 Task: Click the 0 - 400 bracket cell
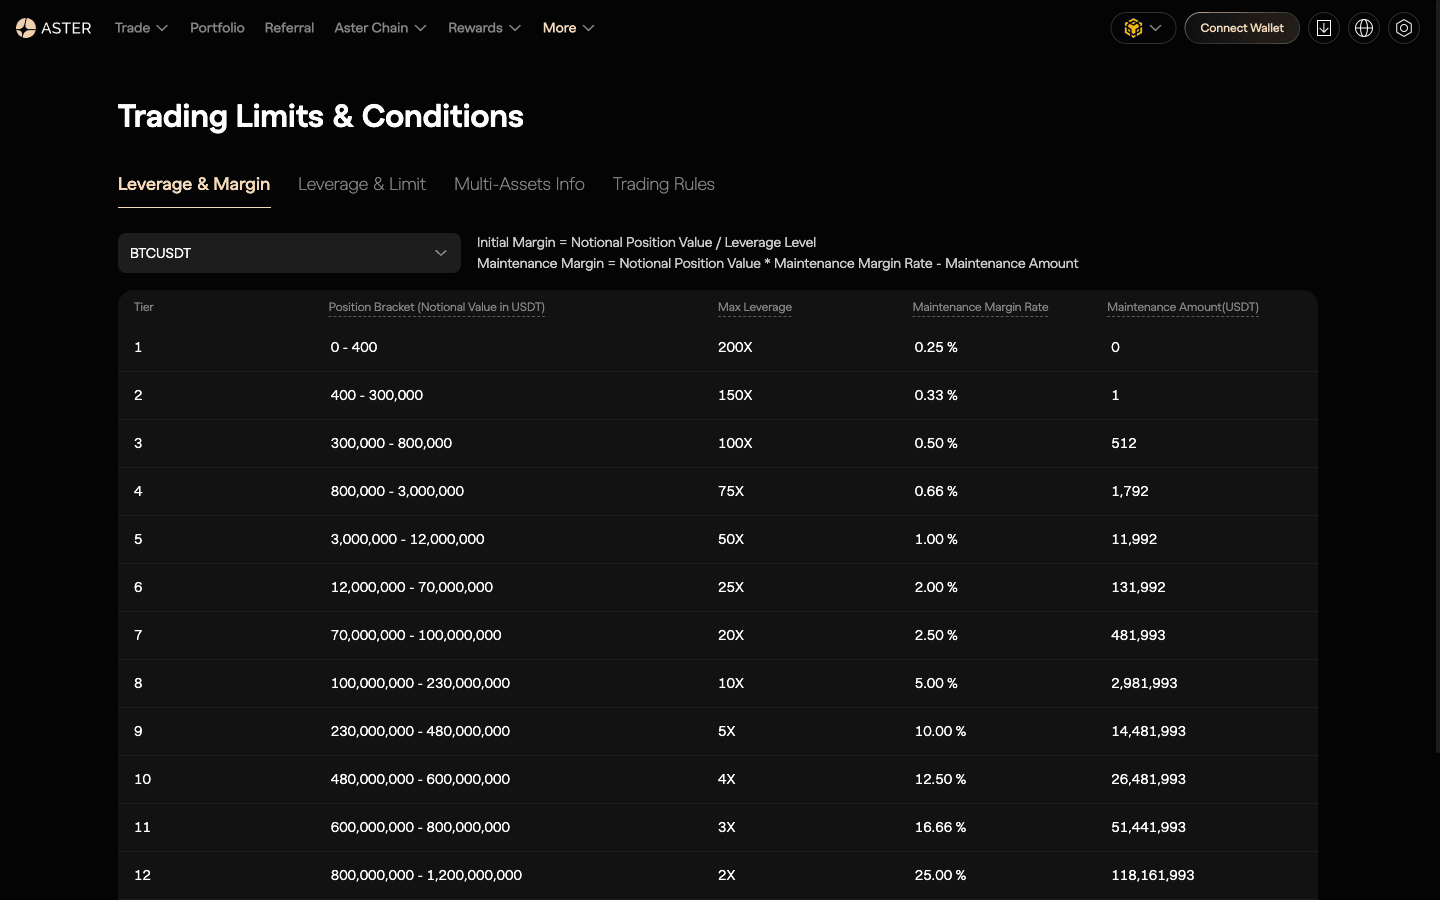pos(354,347)
